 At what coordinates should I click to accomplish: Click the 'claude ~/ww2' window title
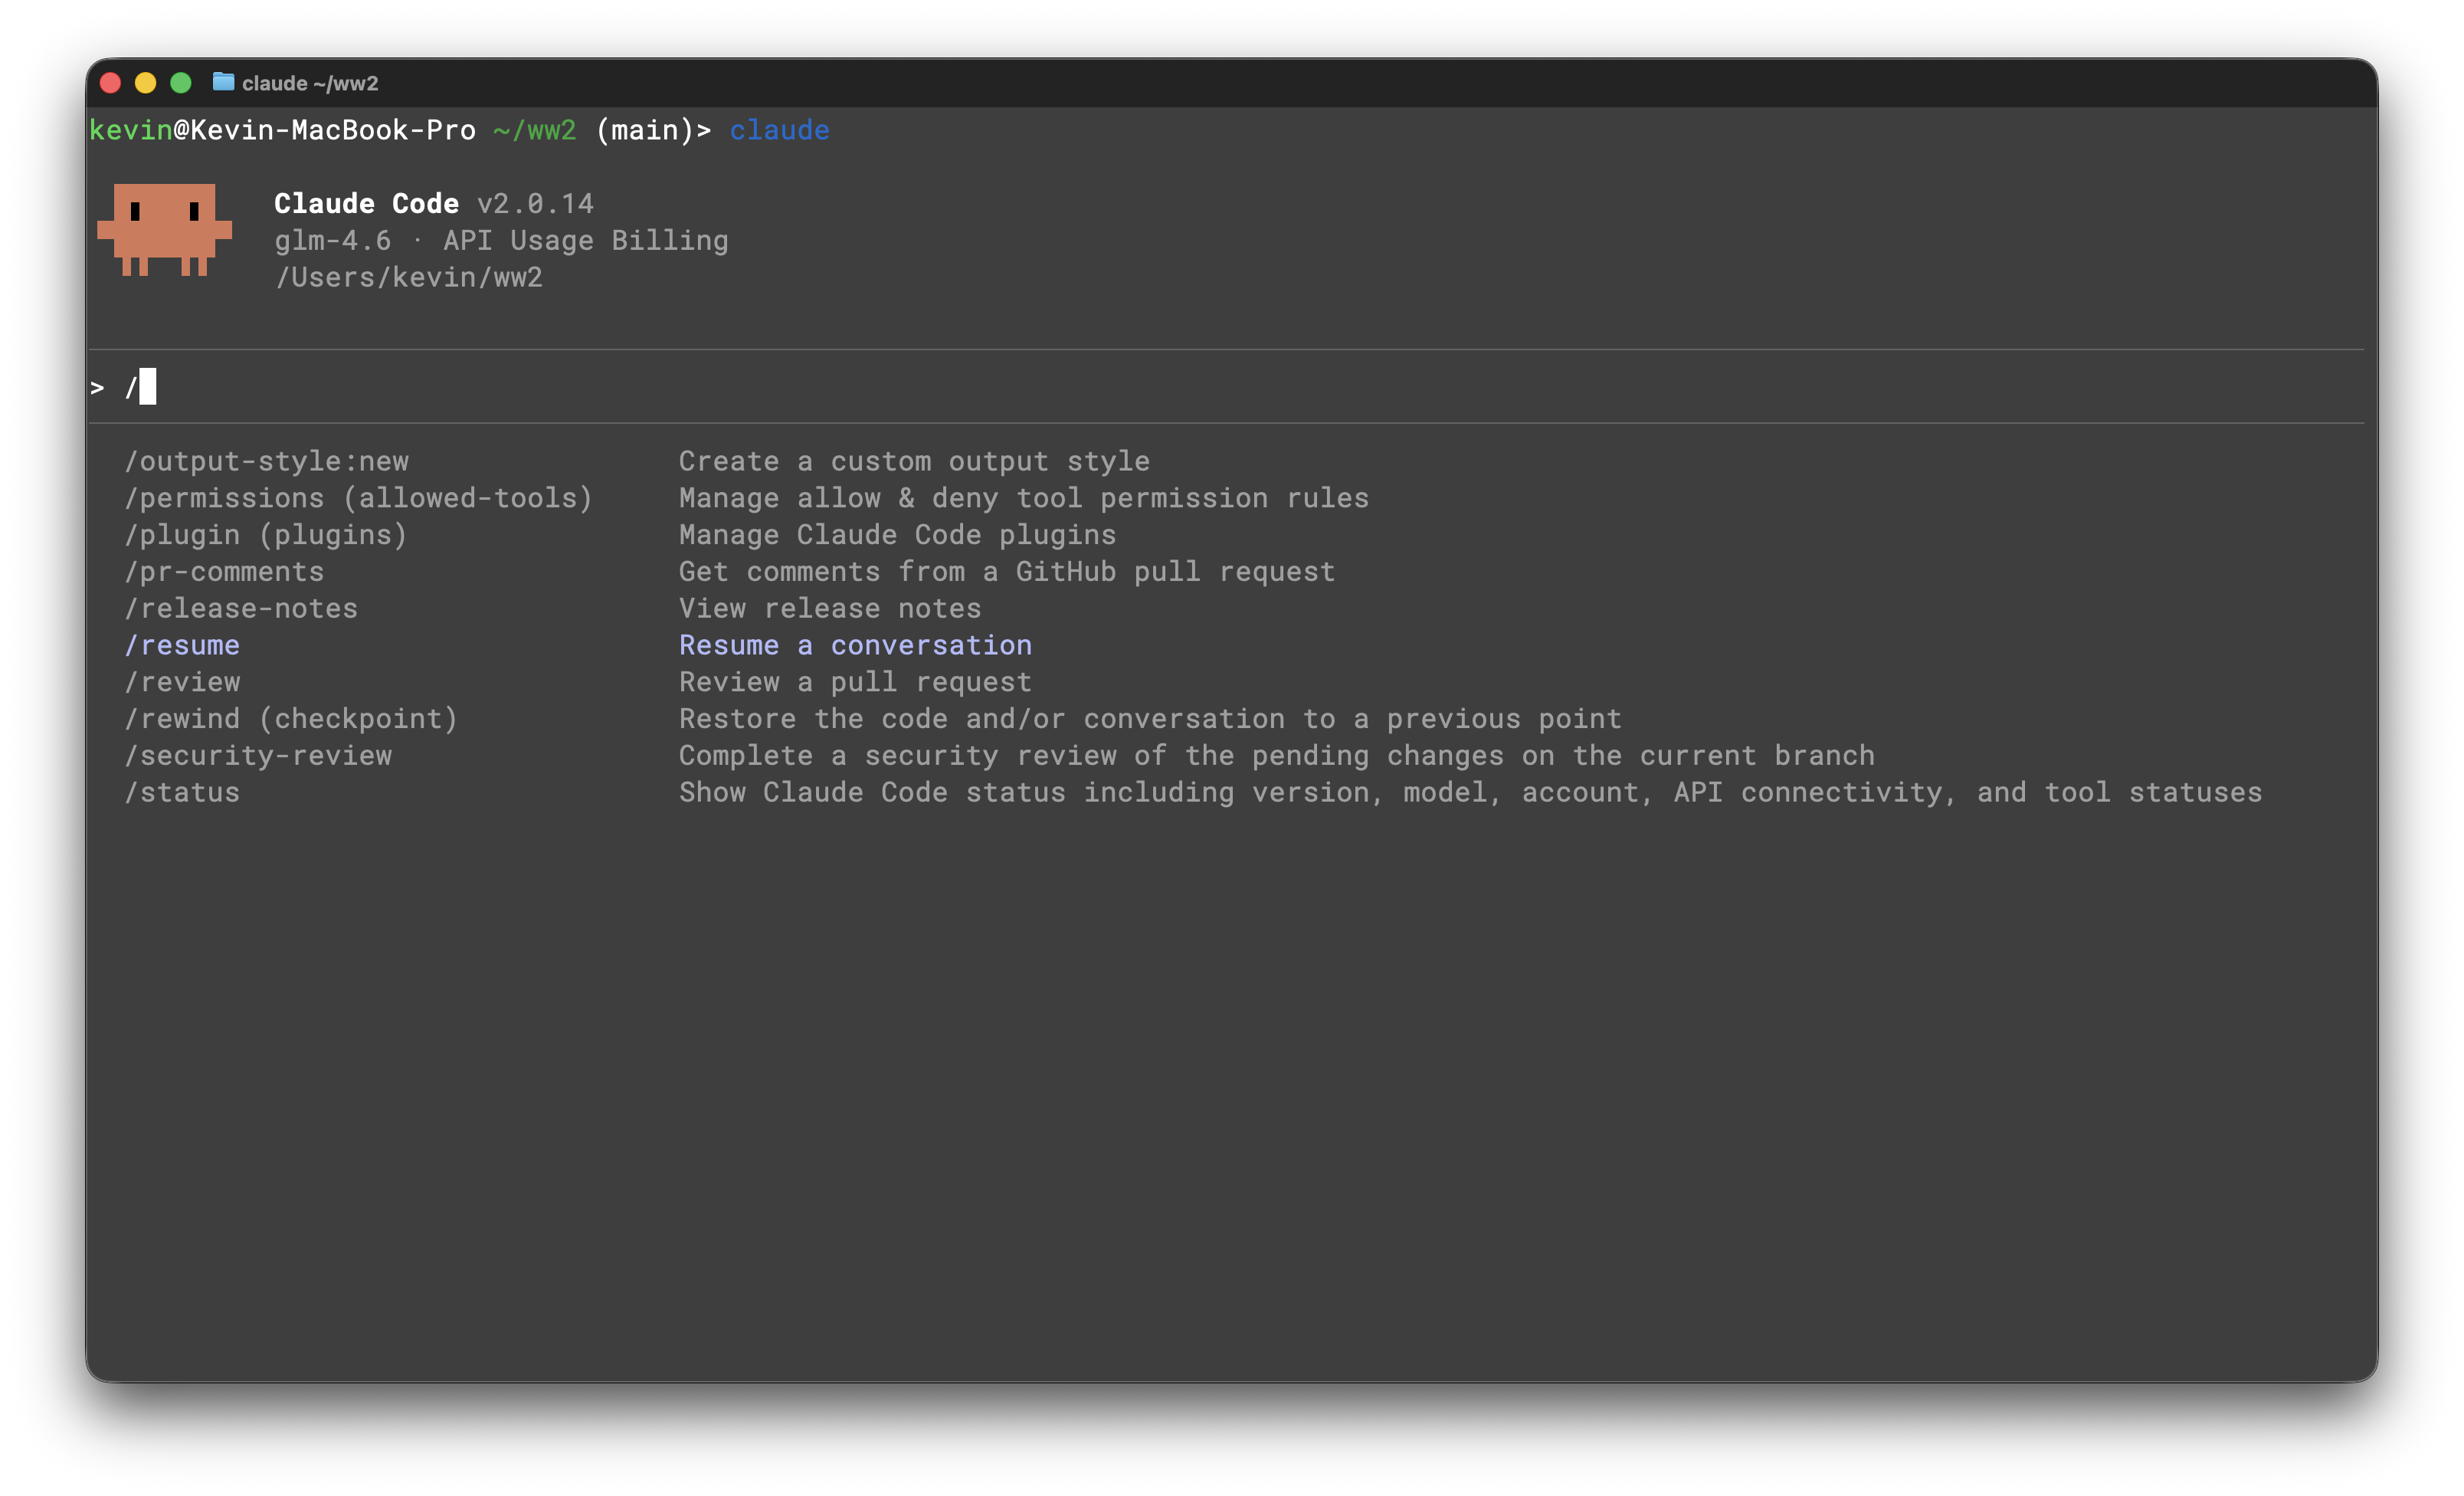(310, 83)
